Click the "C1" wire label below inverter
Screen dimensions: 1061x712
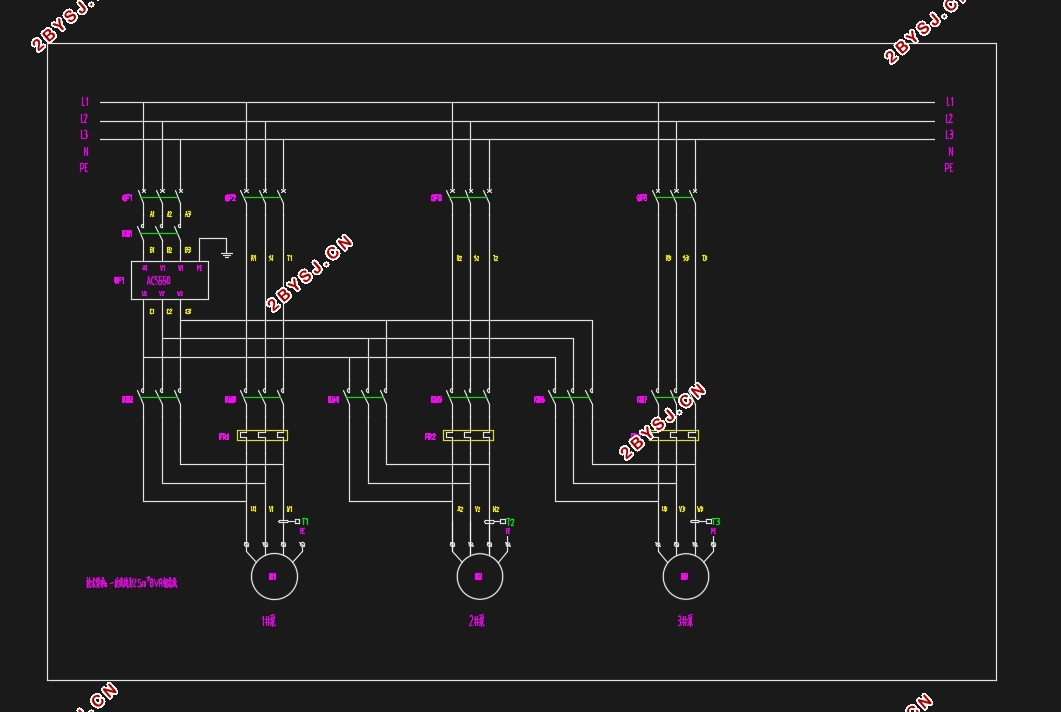152,312
